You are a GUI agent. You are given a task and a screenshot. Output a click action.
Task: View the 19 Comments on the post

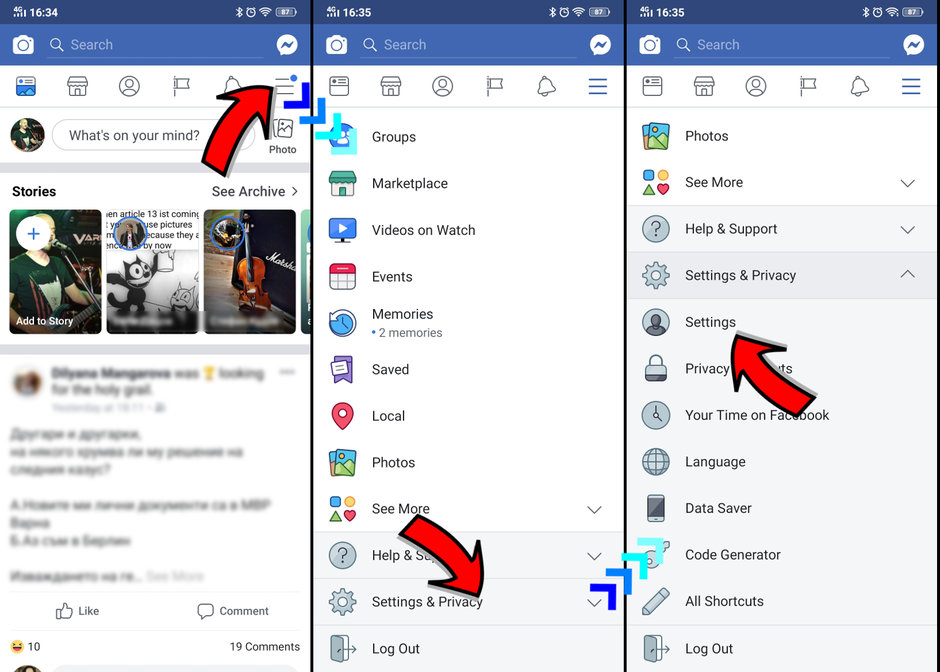pos(264,646)
